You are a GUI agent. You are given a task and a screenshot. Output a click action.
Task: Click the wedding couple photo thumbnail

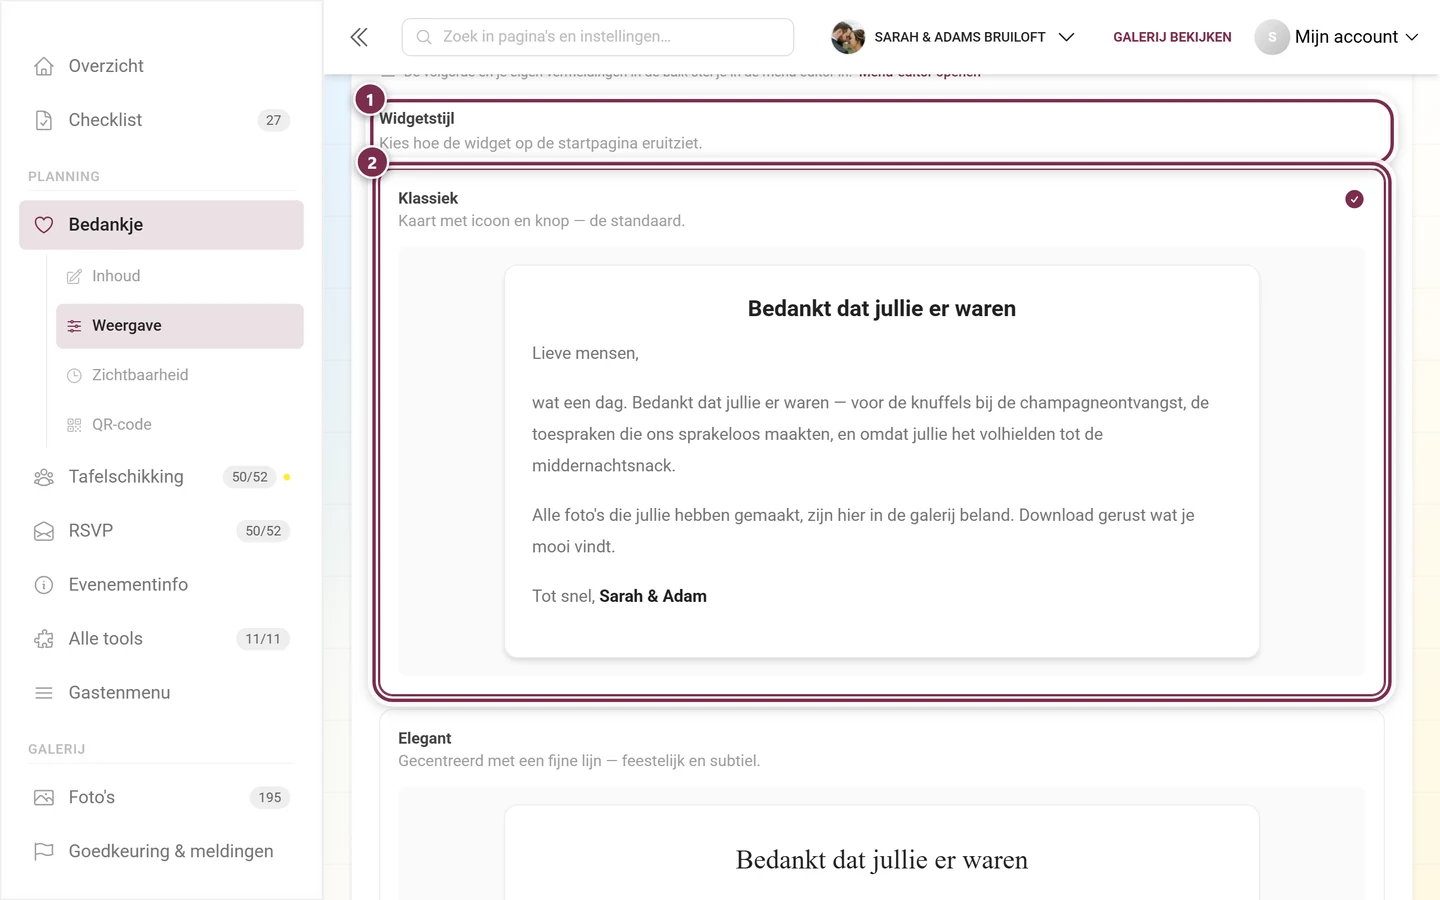click(x=848, y=37)
